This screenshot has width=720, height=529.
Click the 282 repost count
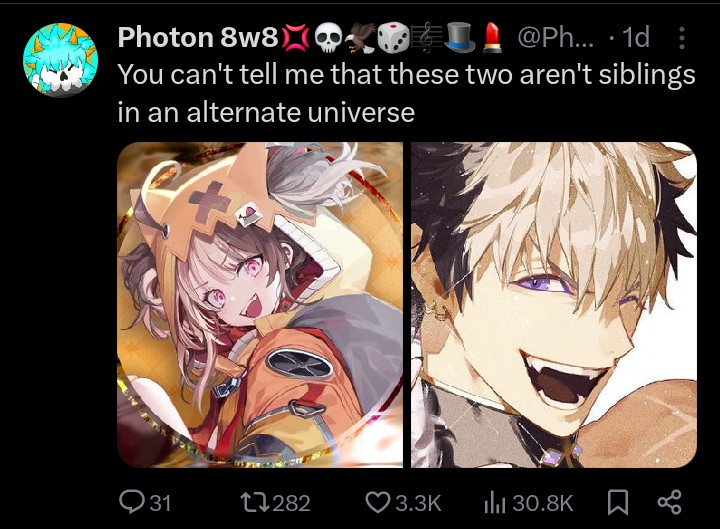click(x=291, y=503)
